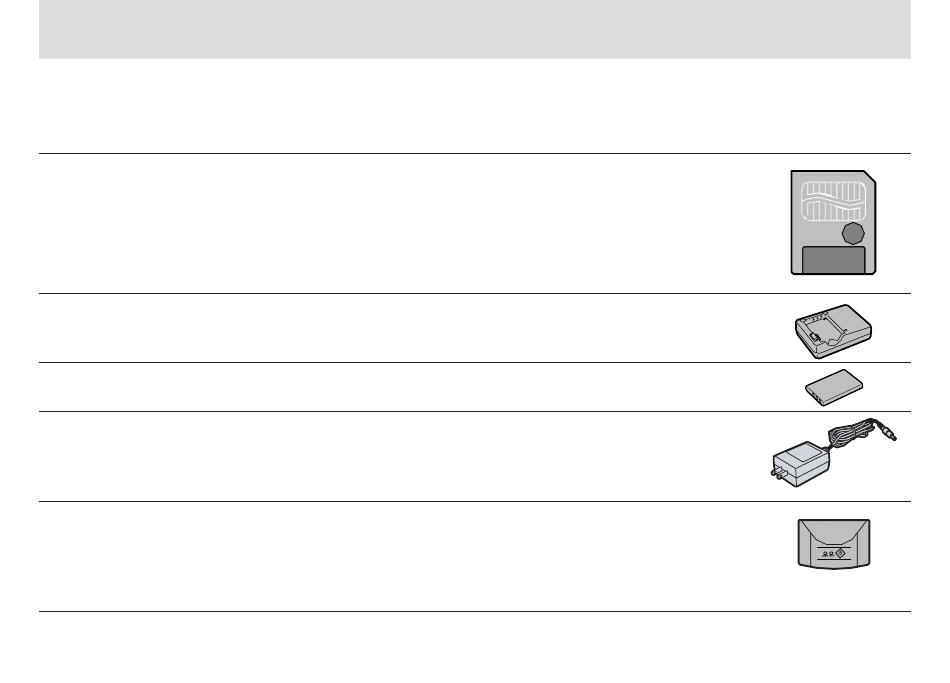Click the diamond symbol on the card reader
Screen dimensions: 950x683
[x=840, y=553]
